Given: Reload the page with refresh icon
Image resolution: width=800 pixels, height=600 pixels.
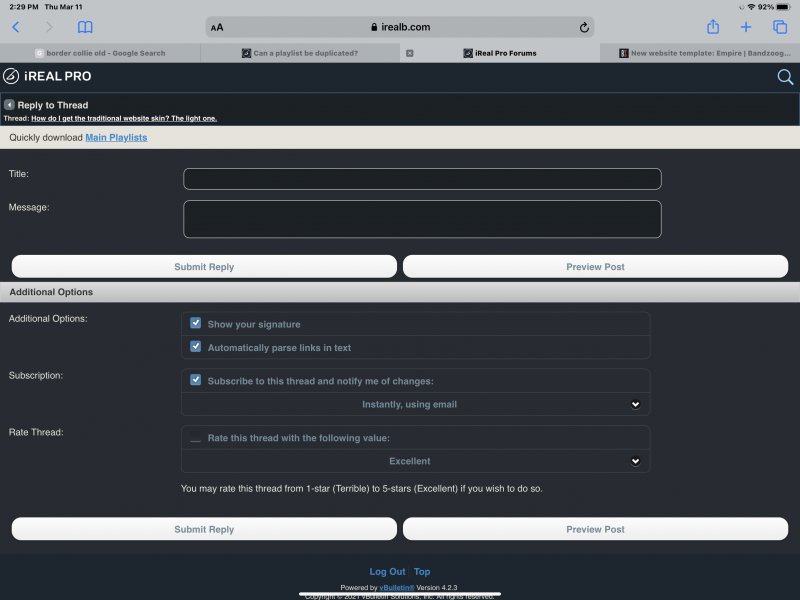Looking at the screenshot, I should tap(584, 27).
